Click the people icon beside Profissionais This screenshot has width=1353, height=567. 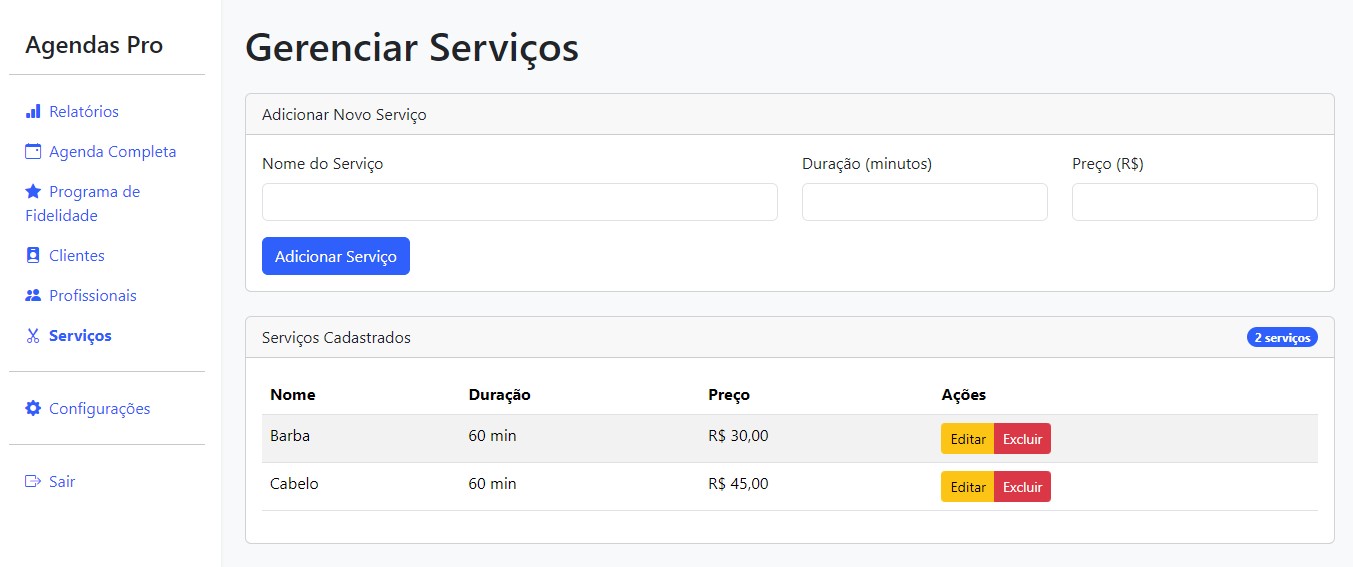(33, 296)
